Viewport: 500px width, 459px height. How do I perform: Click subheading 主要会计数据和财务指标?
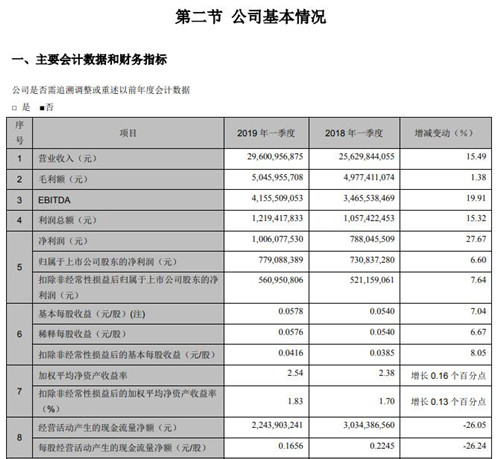101,60
